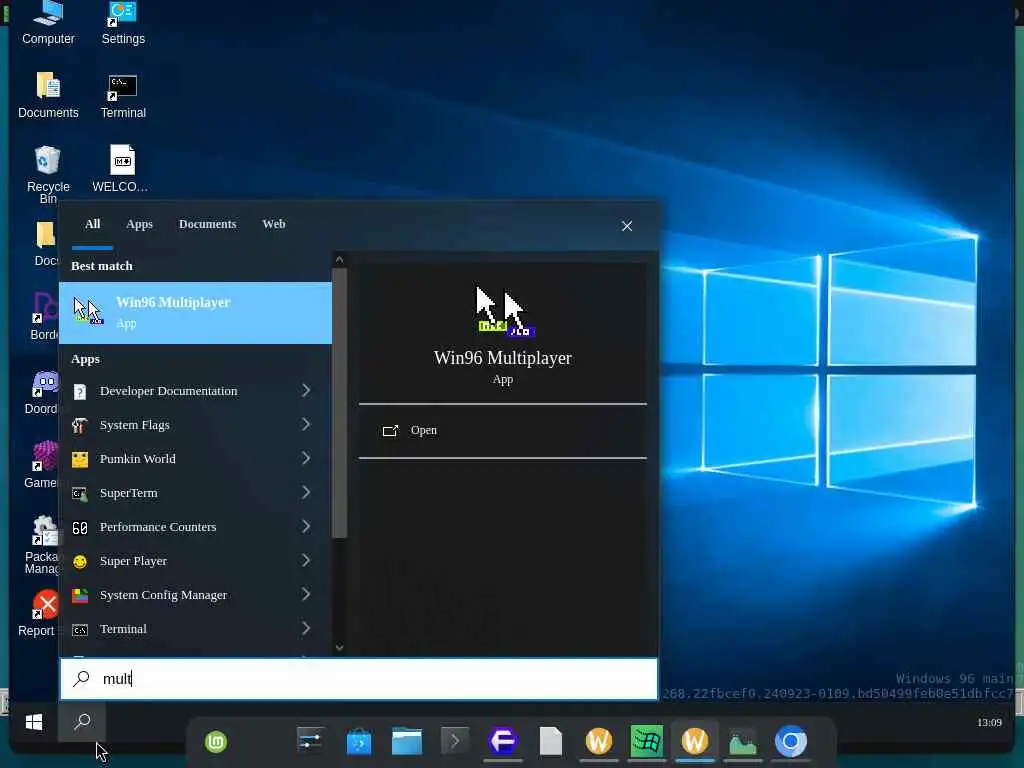1024x768 pixels.
Task: Click the scrollbar up arrow
Action: click(x=339, y=259)
